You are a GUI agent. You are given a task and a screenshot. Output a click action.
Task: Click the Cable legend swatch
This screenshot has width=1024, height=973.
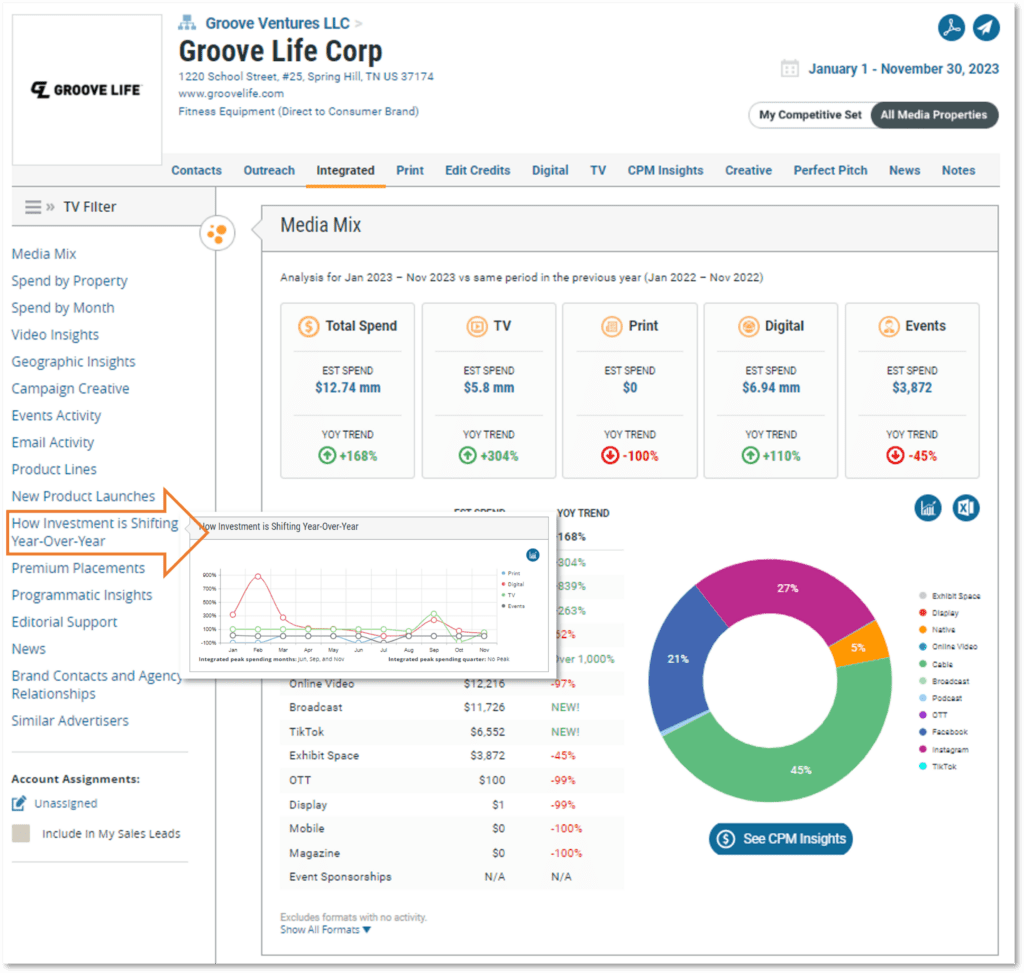pyautogui.click(x=923, y=664)
